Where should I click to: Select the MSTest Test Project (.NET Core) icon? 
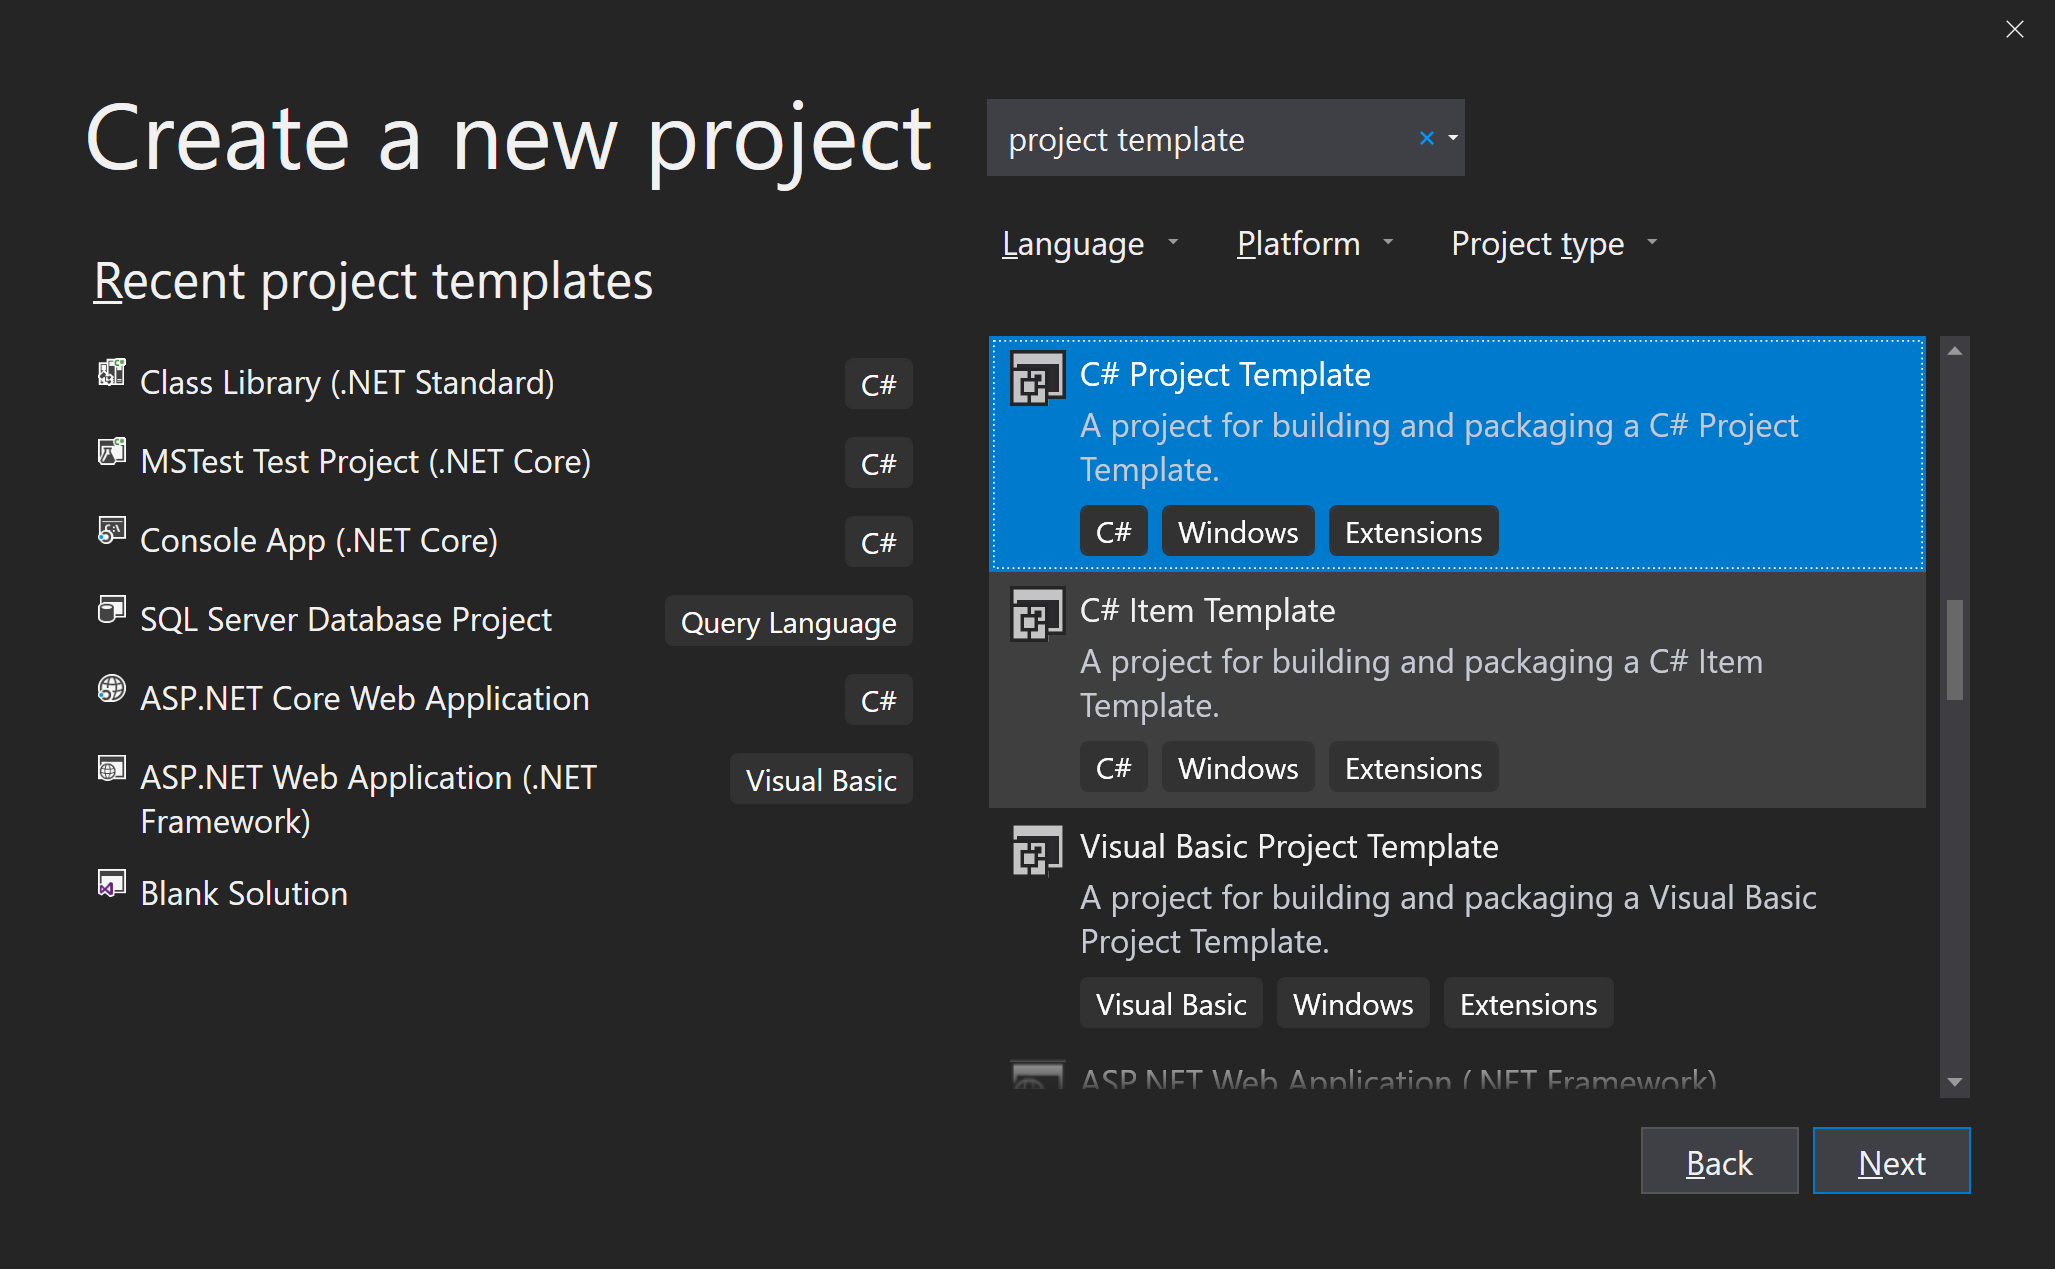pos(113,459)
